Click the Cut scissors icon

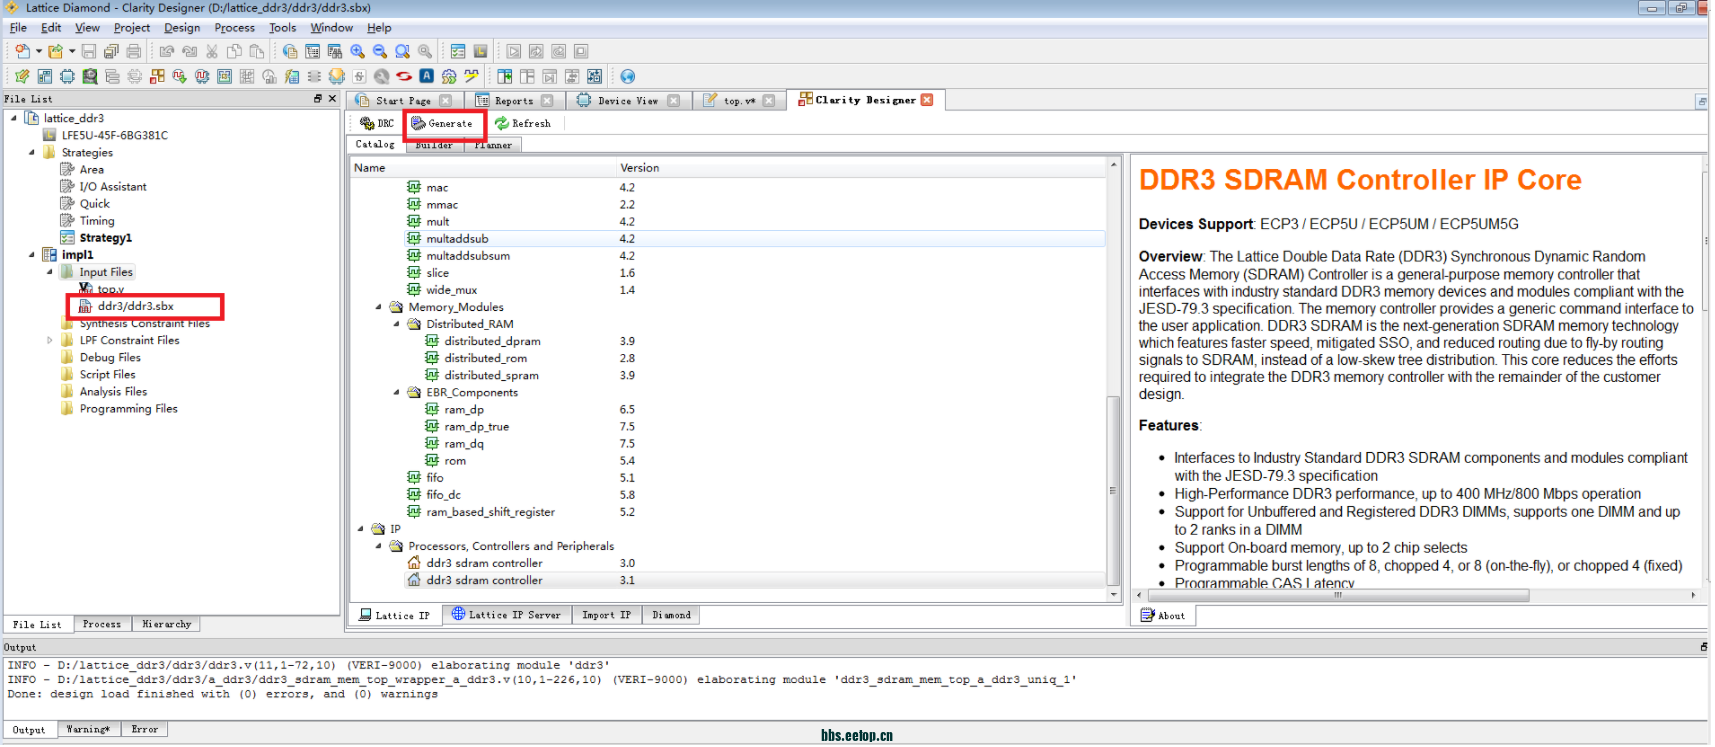[x=212, y=51]
